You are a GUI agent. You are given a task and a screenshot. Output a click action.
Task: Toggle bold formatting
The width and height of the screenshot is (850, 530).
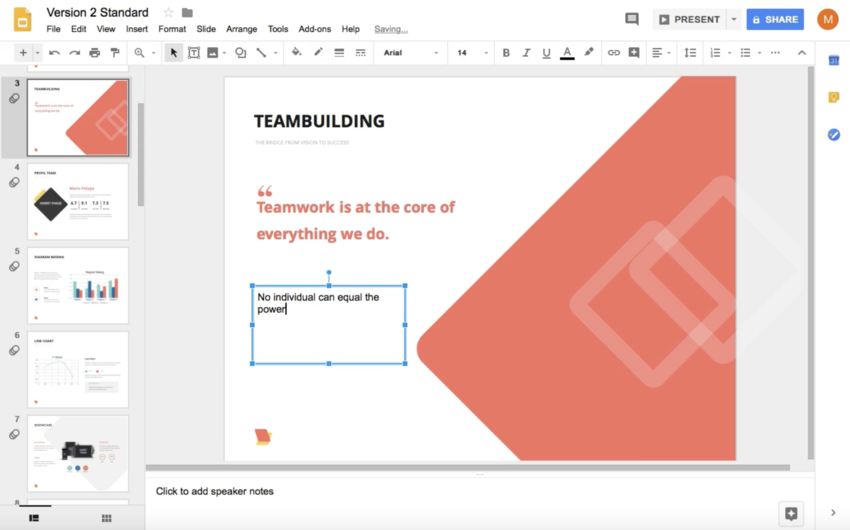click(x=506, y=53)
